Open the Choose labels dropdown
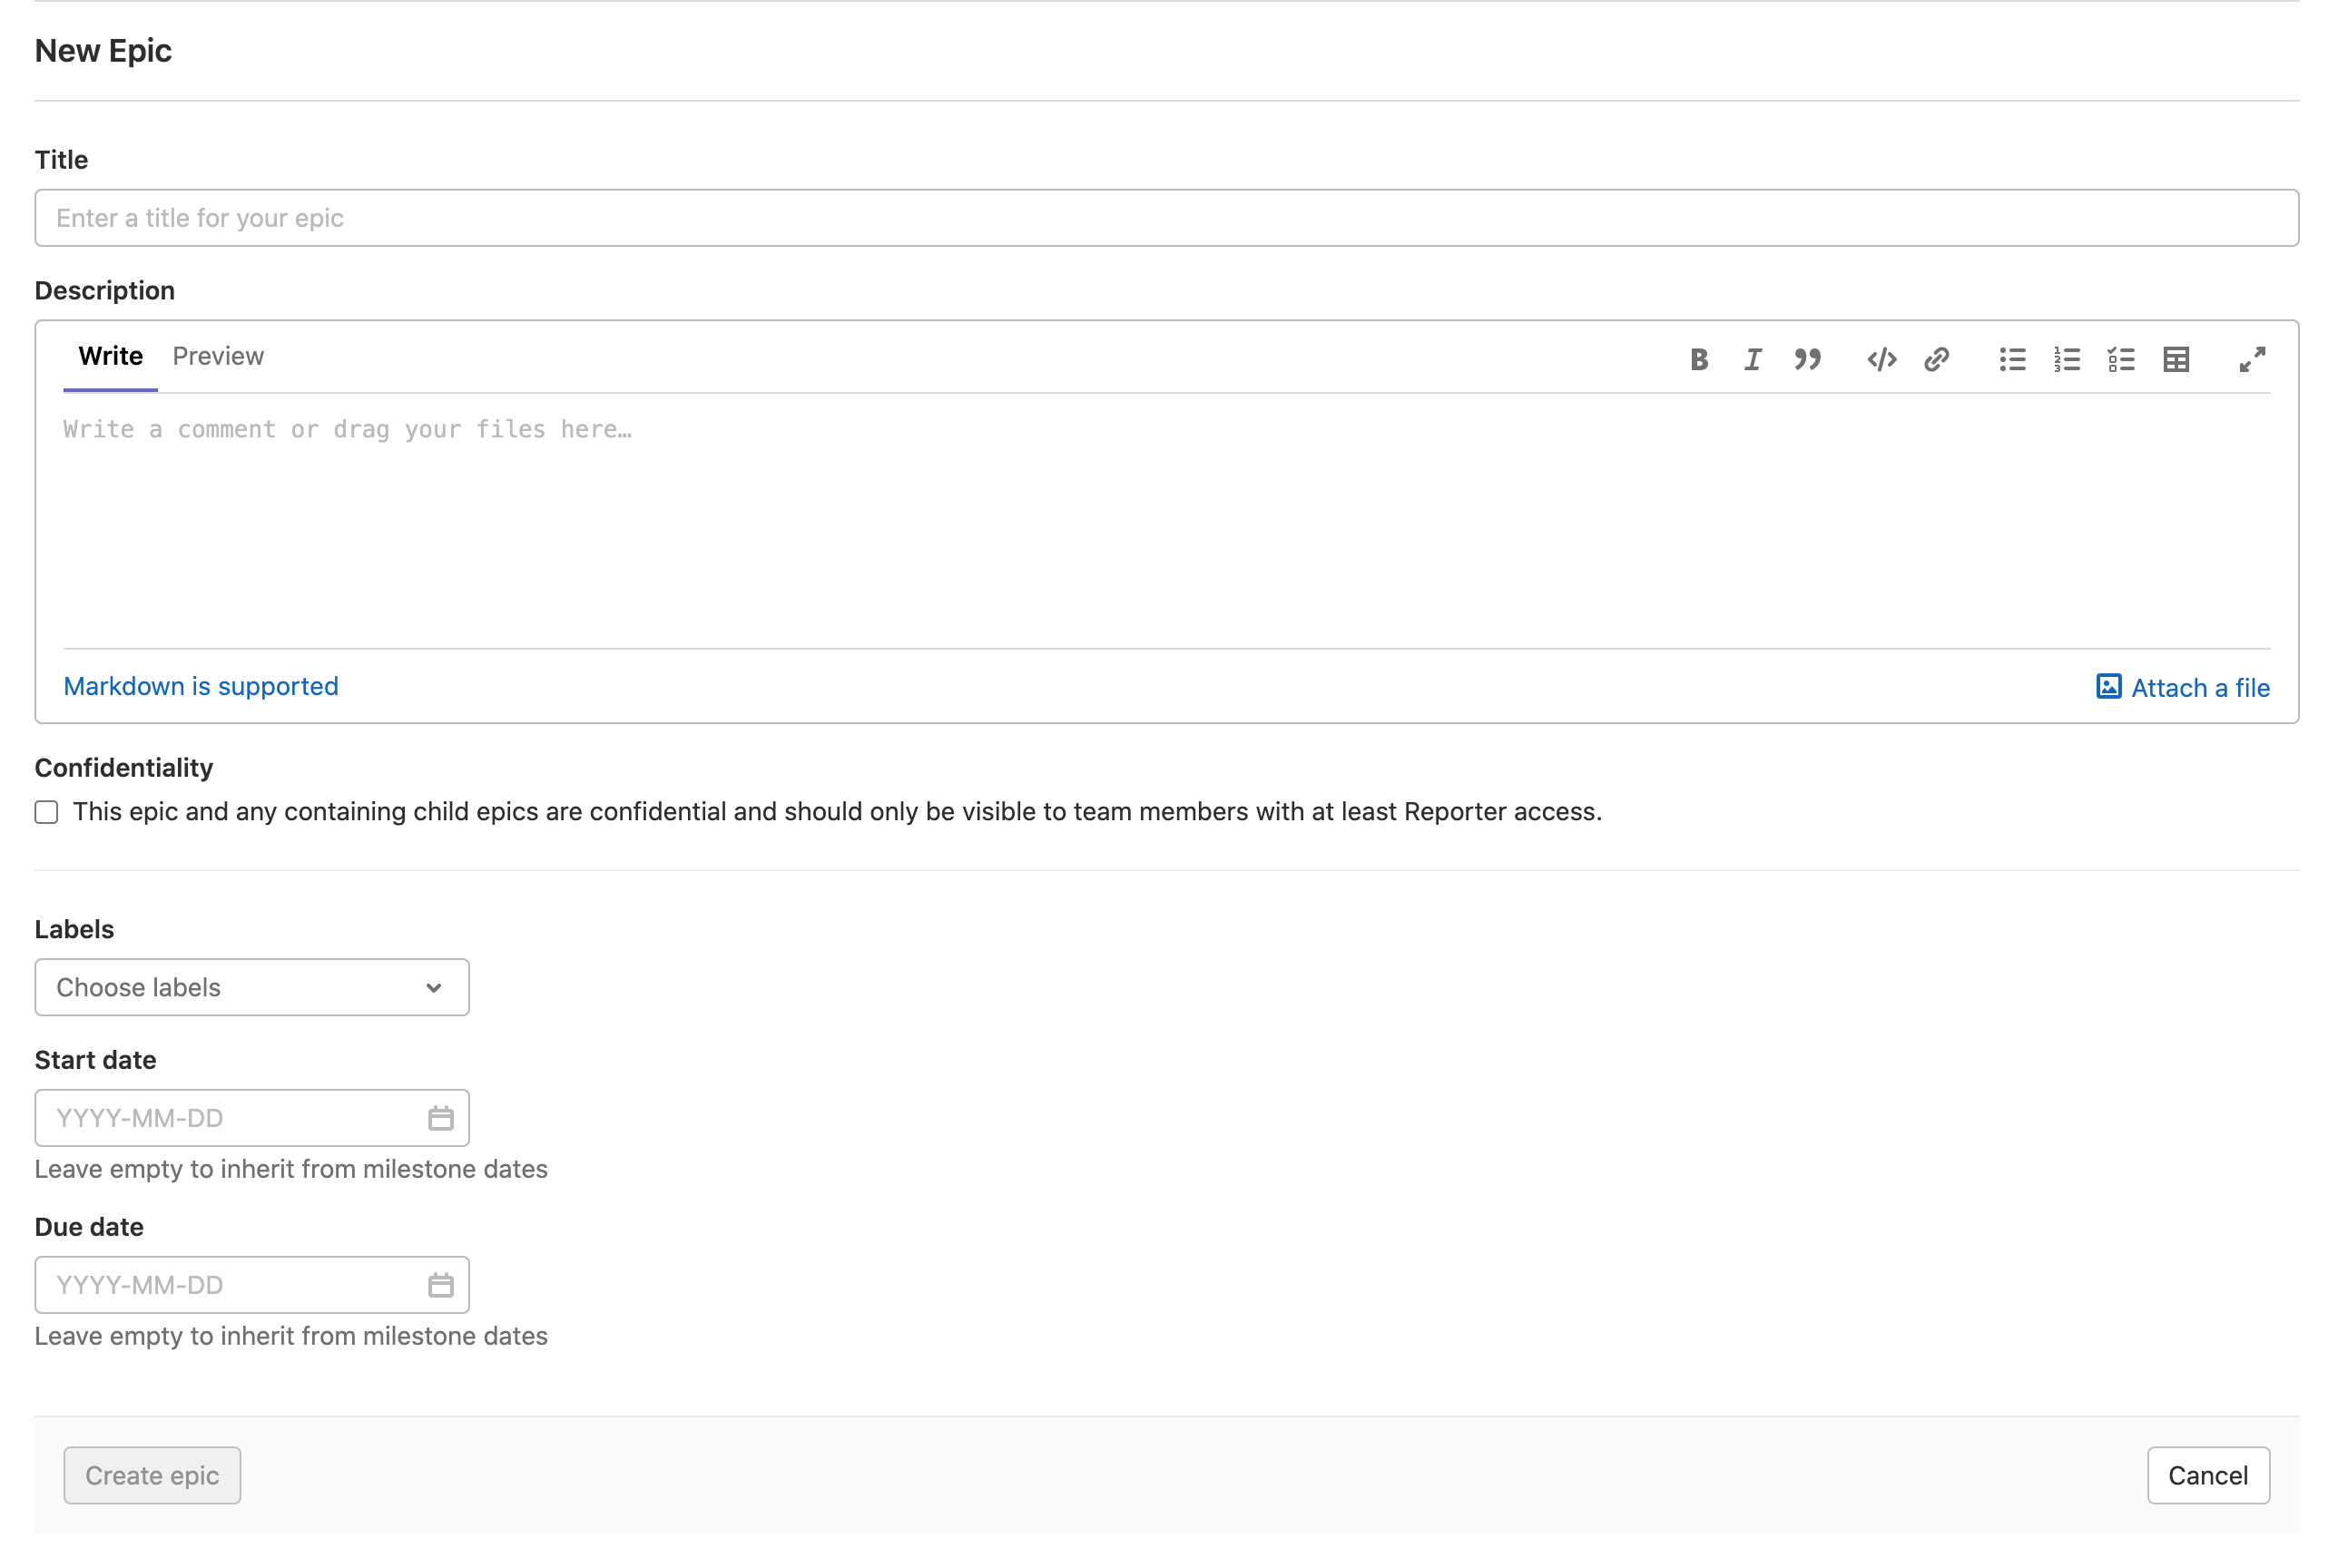2338x1568 pixels. tap(251, 987)
